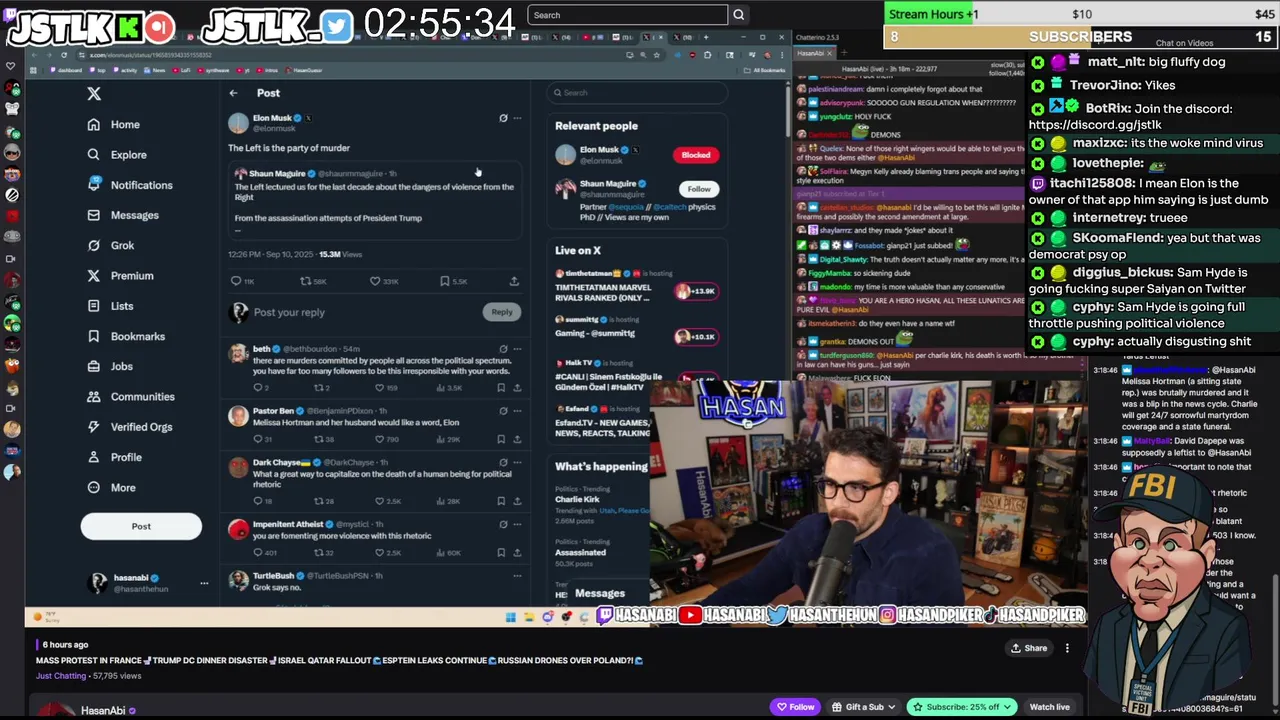The height and width of the screenshot is (720, 1280).
Task: Like Elon Musk's post
Action: pos(376,281)
